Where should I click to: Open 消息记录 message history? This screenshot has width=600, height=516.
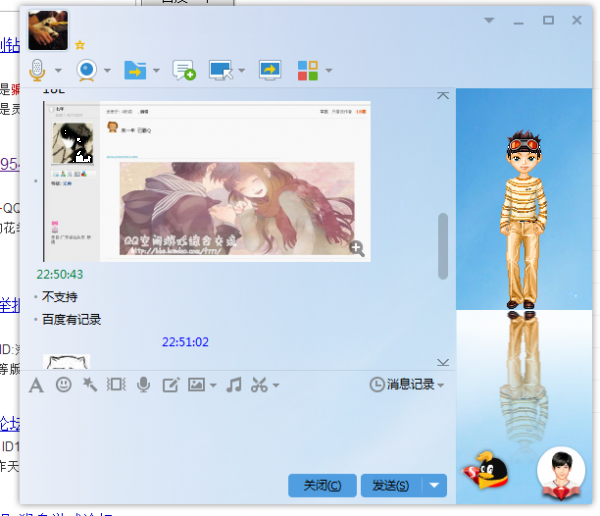pos(402,384)
